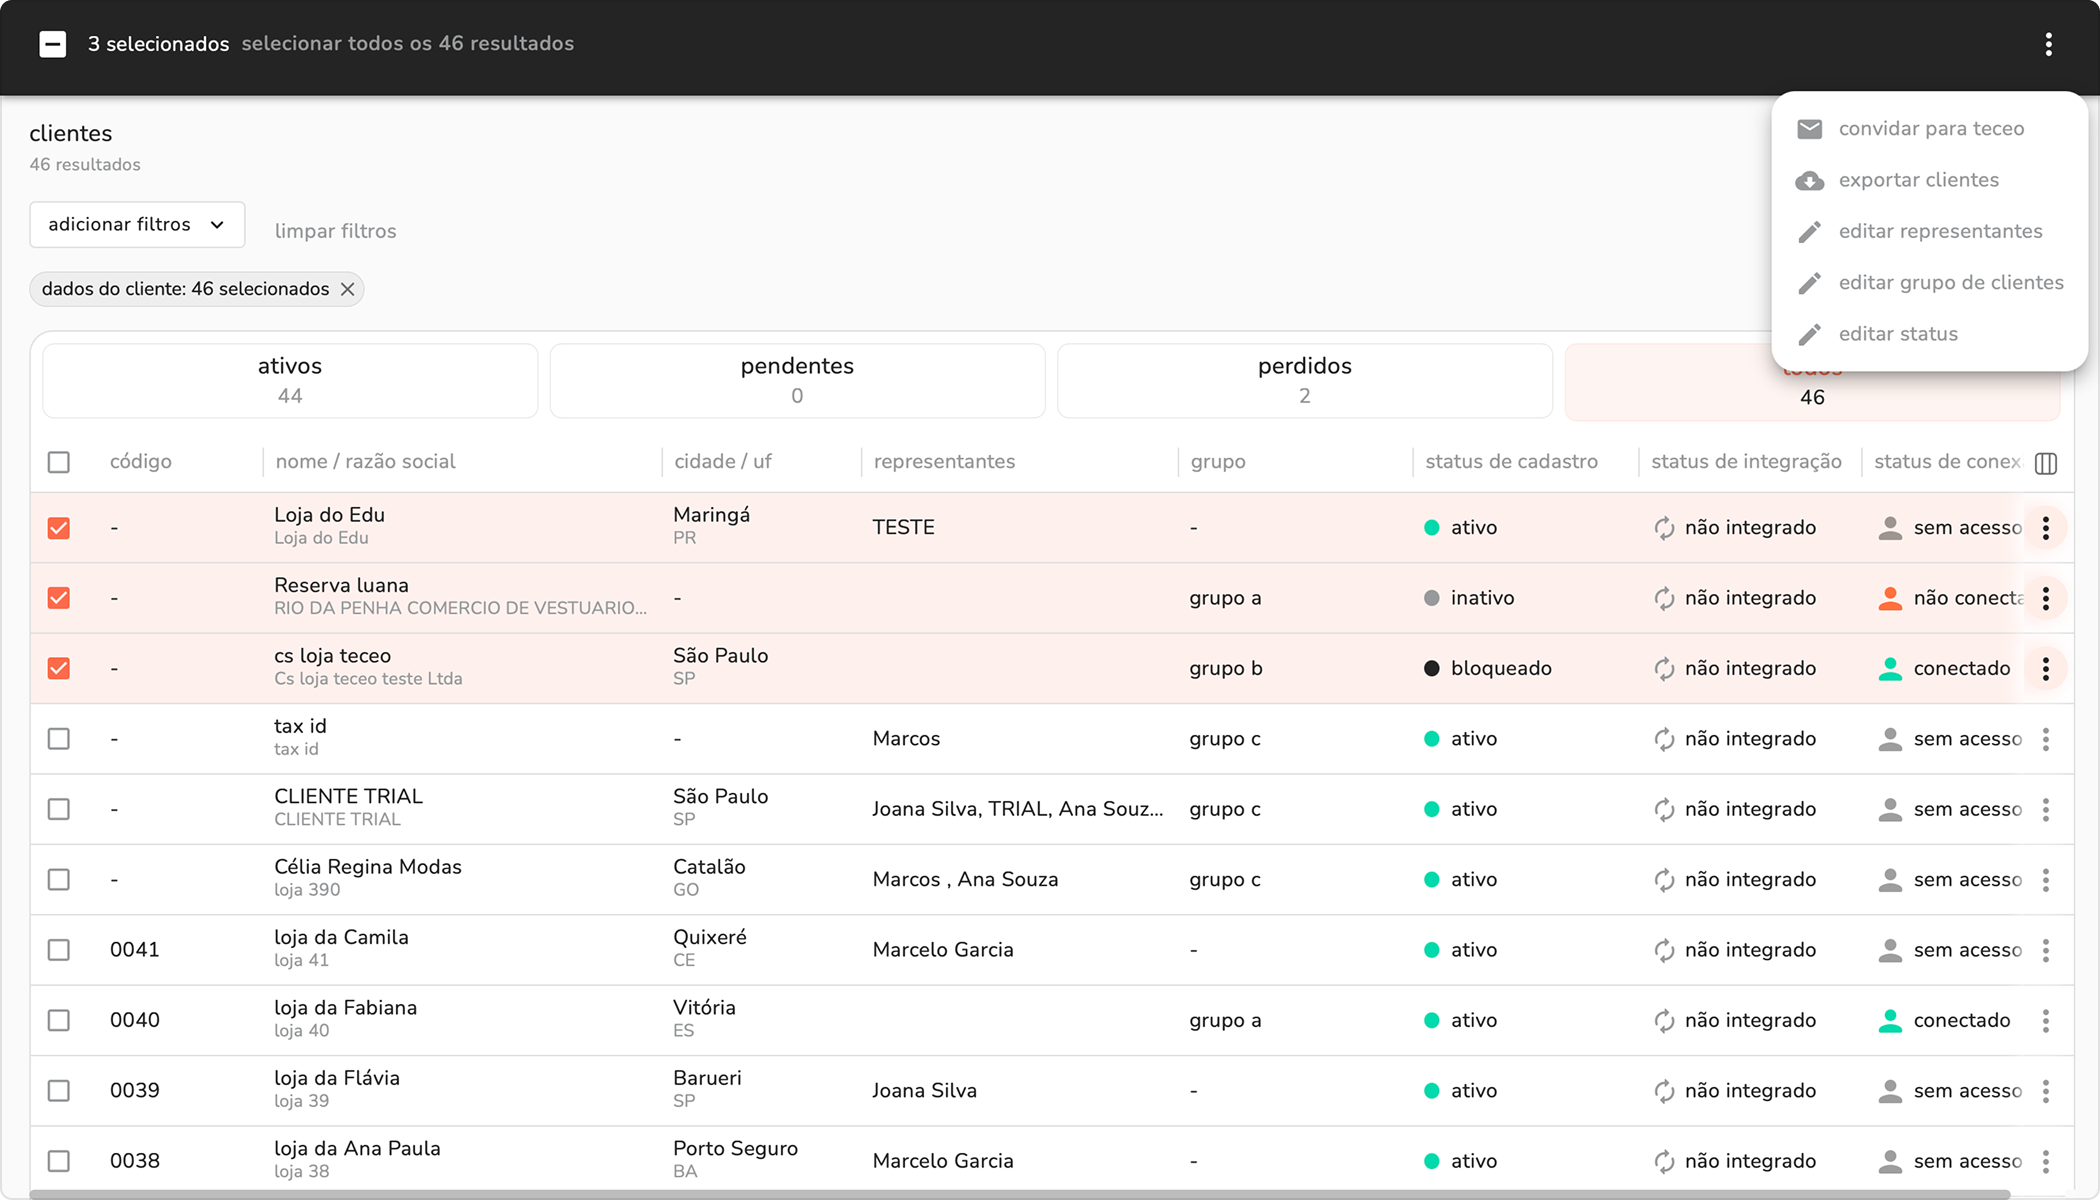
Task: Open row actions for Loja do Edu
Action: (2045, 528)
